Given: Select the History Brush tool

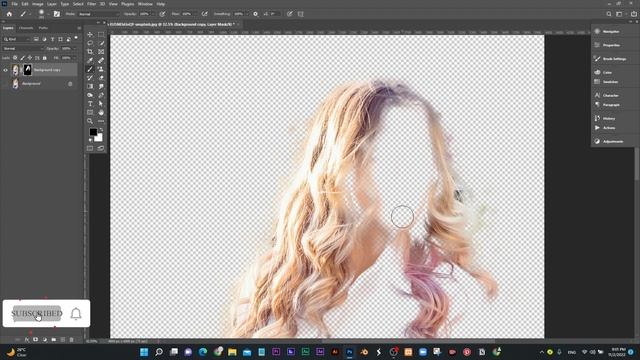Looking at the screenshot, I should pos(90,78).
